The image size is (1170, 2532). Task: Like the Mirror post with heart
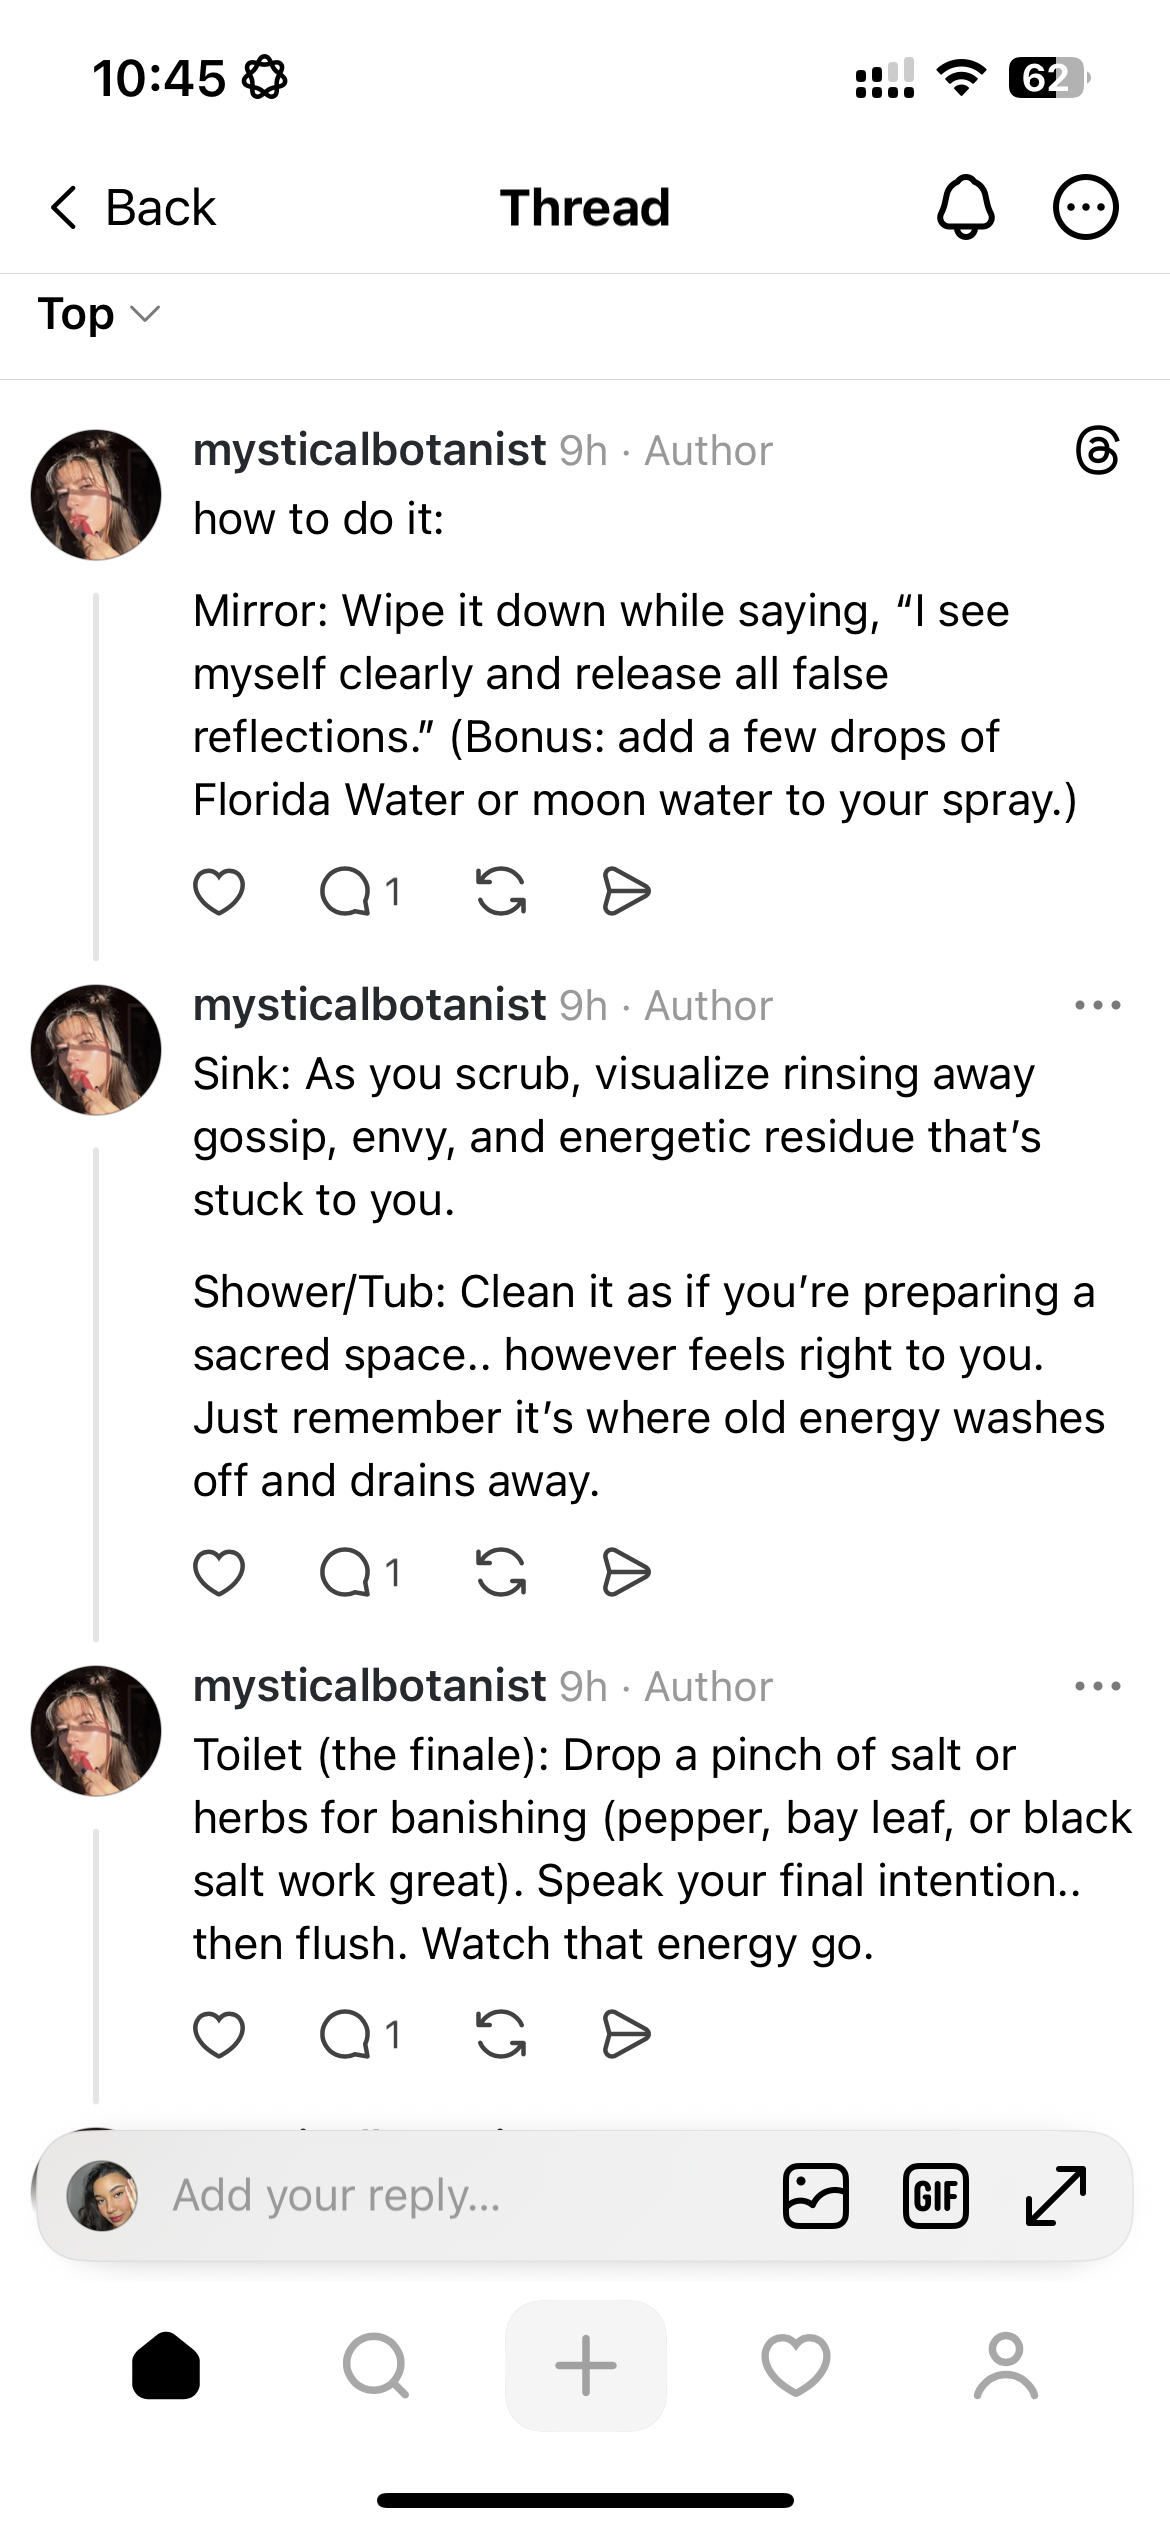[x=219, y=891]
